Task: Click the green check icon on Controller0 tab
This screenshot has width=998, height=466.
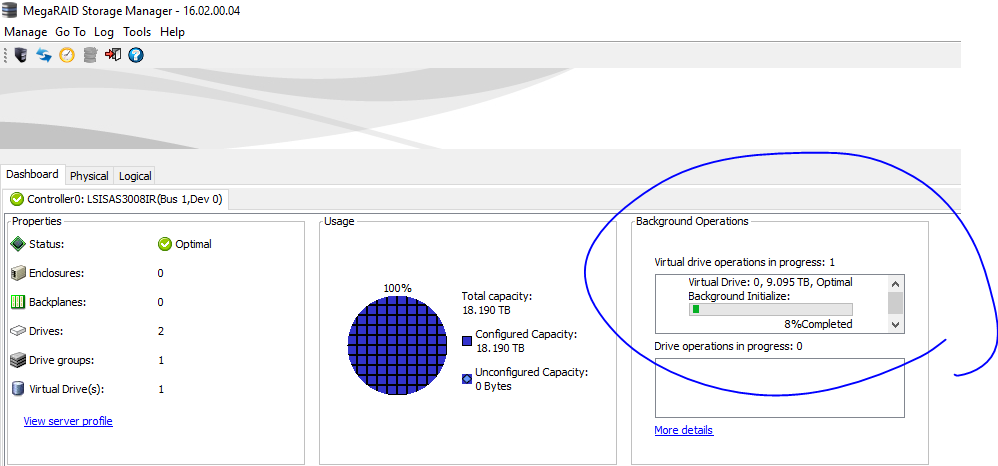Action: click(18, 199)
